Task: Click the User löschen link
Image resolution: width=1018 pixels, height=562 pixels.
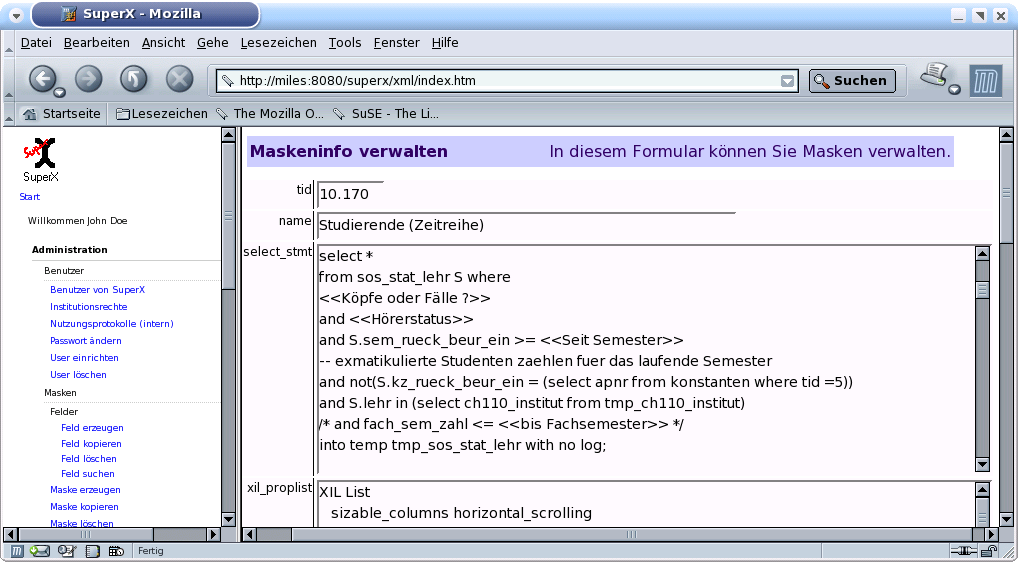Action: pos(78,374)
